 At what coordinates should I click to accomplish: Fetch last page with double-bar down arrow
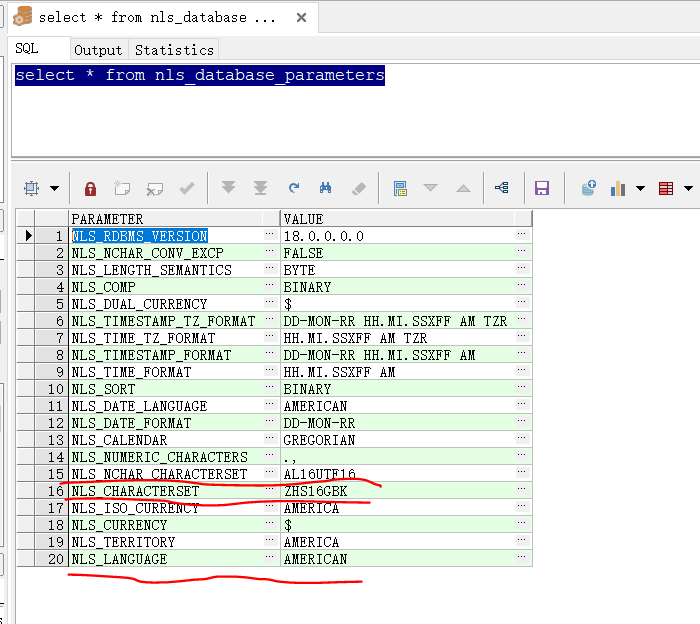(261, 188)
